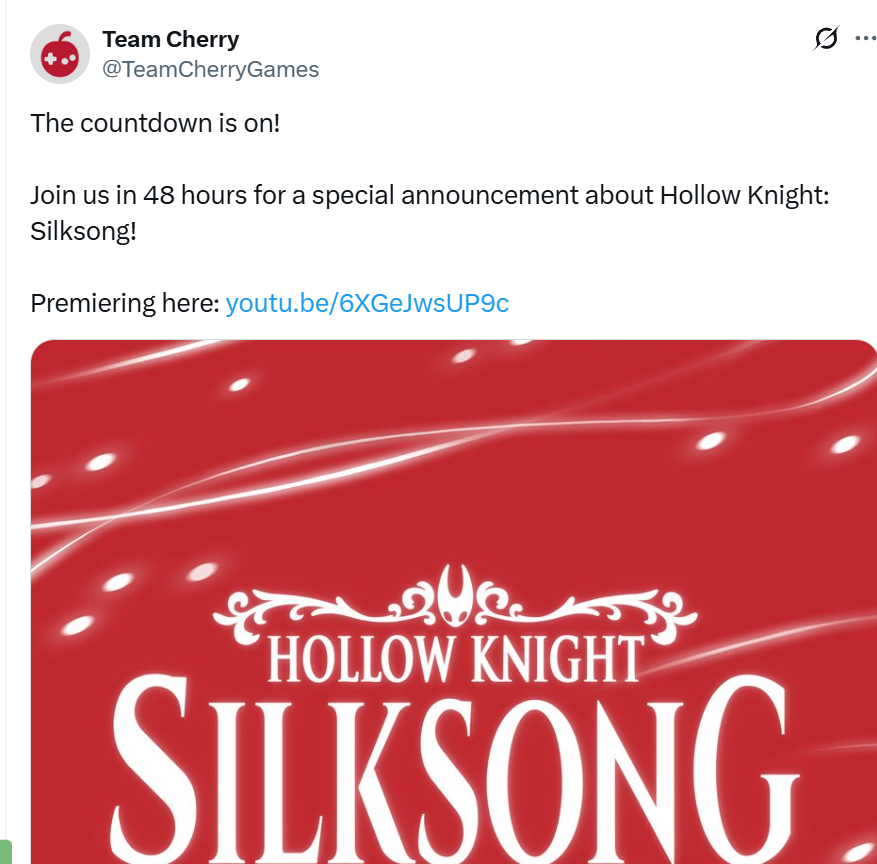Click the right ornamental flourish beside mask
Viewport: 877px width, 864px height.
pyautogui.click(x=586, y=613)
